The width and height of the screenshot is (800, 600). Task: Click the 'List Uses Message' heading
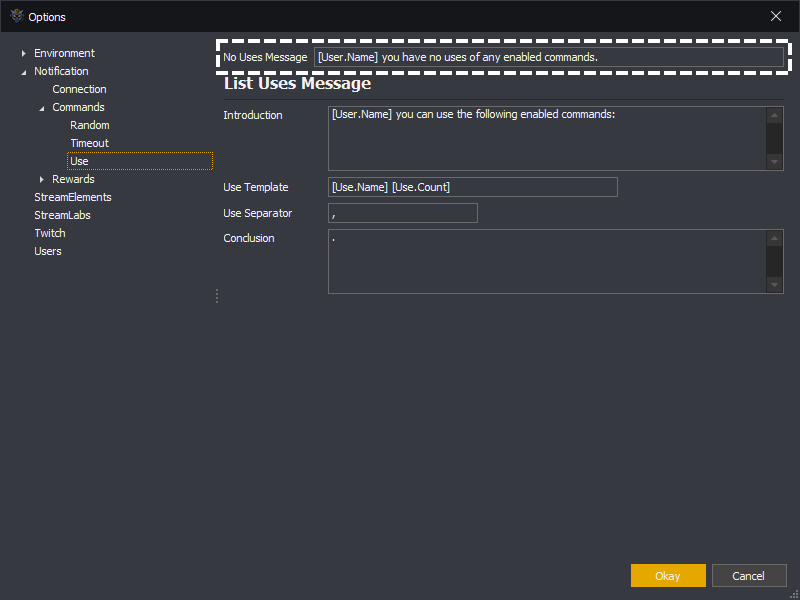pos(297,83)
